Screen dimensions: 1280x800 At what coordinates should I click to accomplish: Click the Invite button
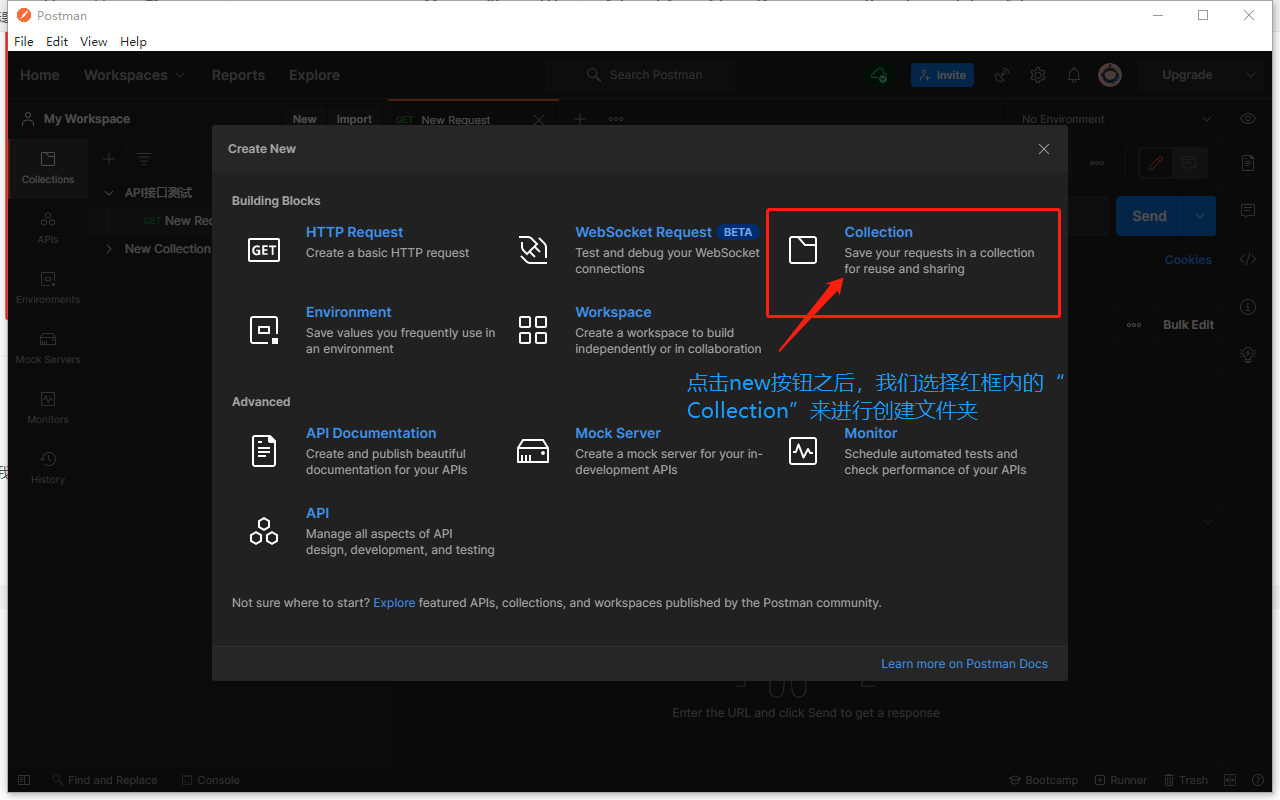[942, 75]
